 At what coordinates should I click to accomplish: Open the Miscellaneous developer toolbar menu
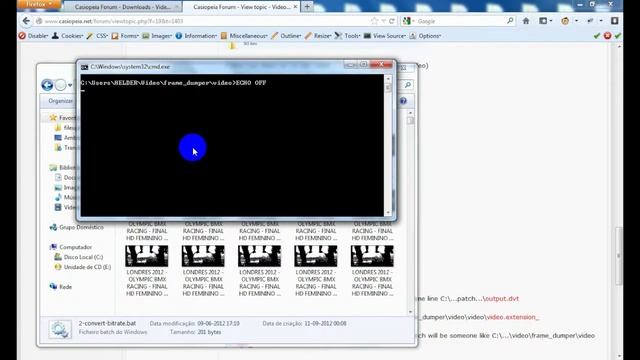[244, 36]
